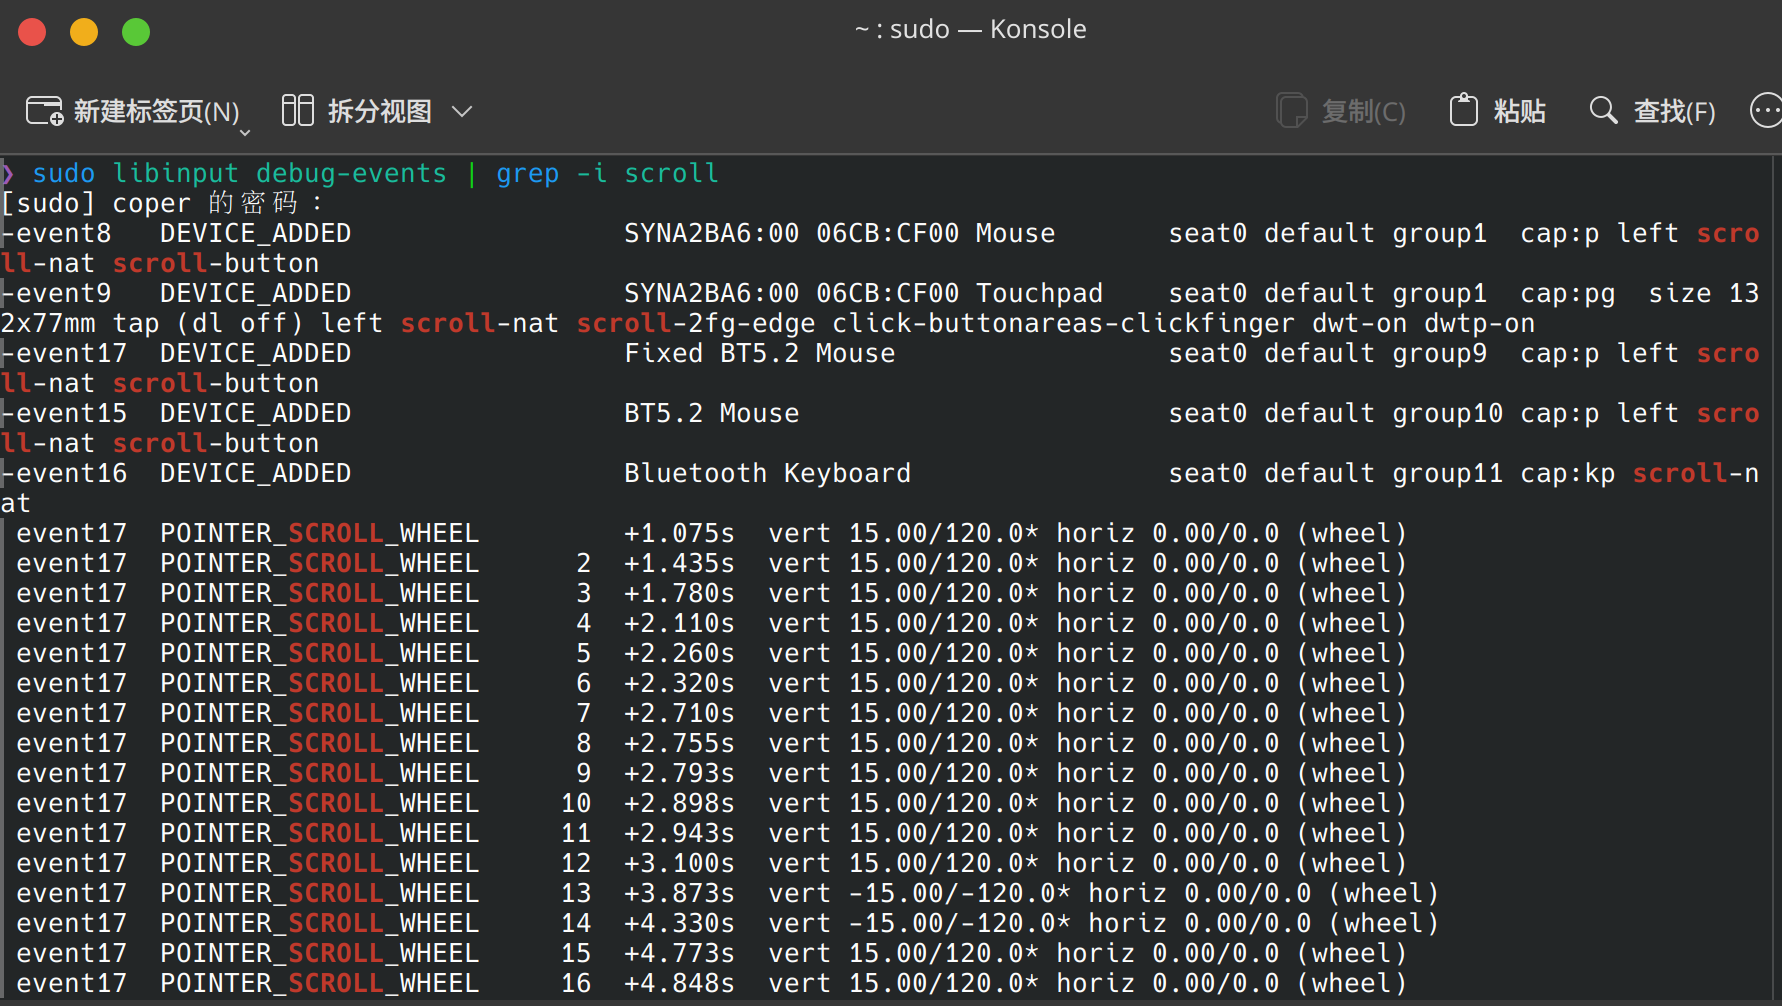Click the '+4.848s' timestamp

(x=680, y=983)
